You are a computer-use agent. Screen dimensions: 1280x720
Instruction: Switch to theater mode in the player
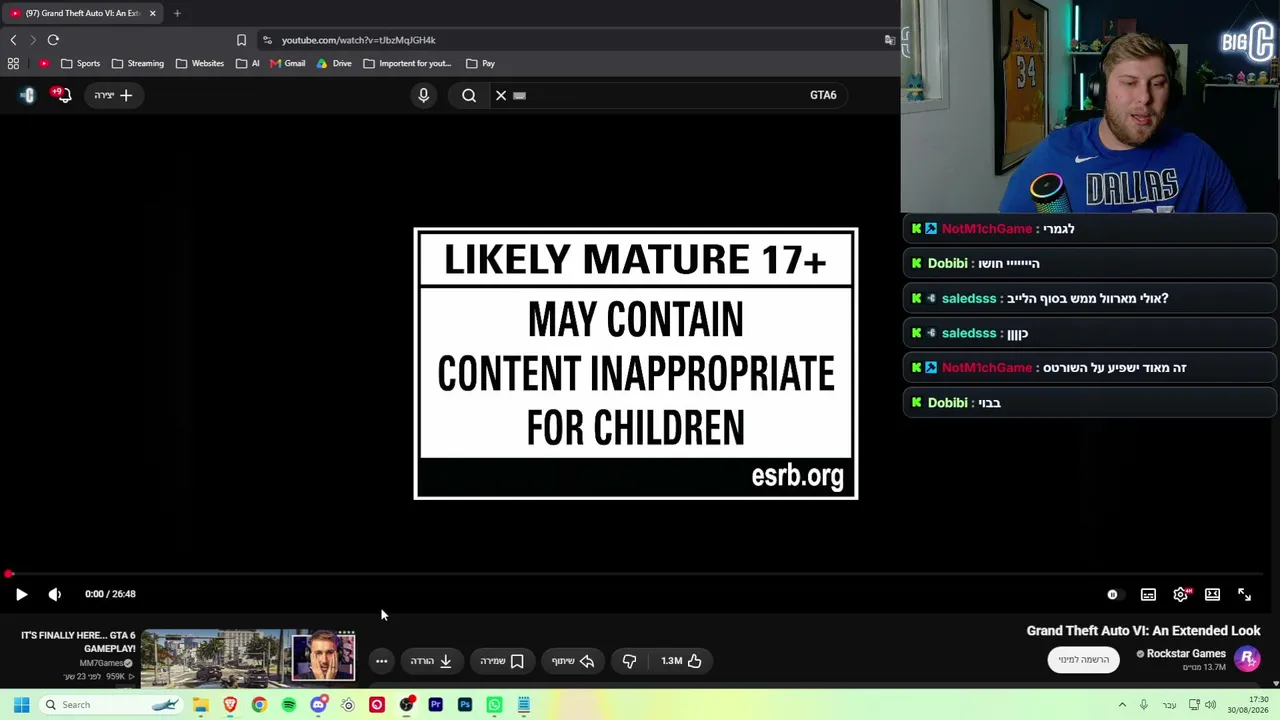(1212, 595)
